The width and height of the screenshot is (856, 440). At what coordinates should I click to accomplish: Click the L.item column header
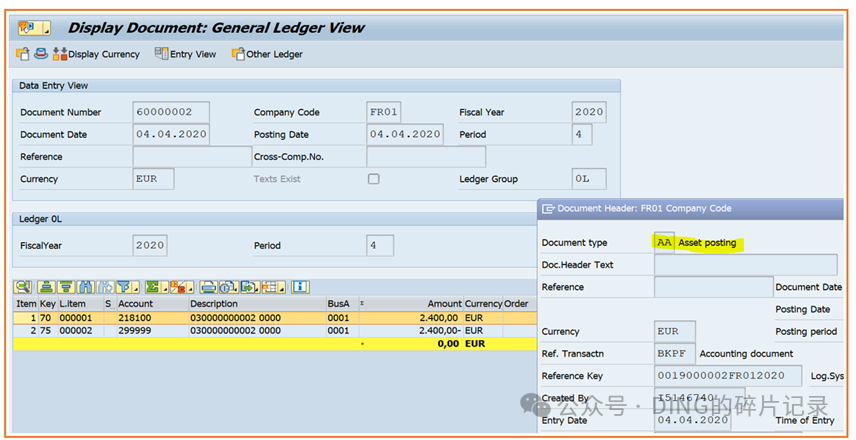tap(80, 304)
